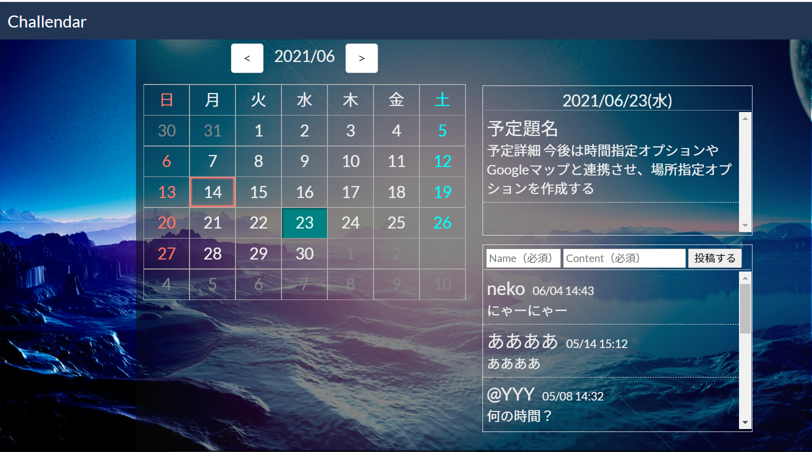
Task: Select date 22 in June
Action: click(x=258, y=223)
